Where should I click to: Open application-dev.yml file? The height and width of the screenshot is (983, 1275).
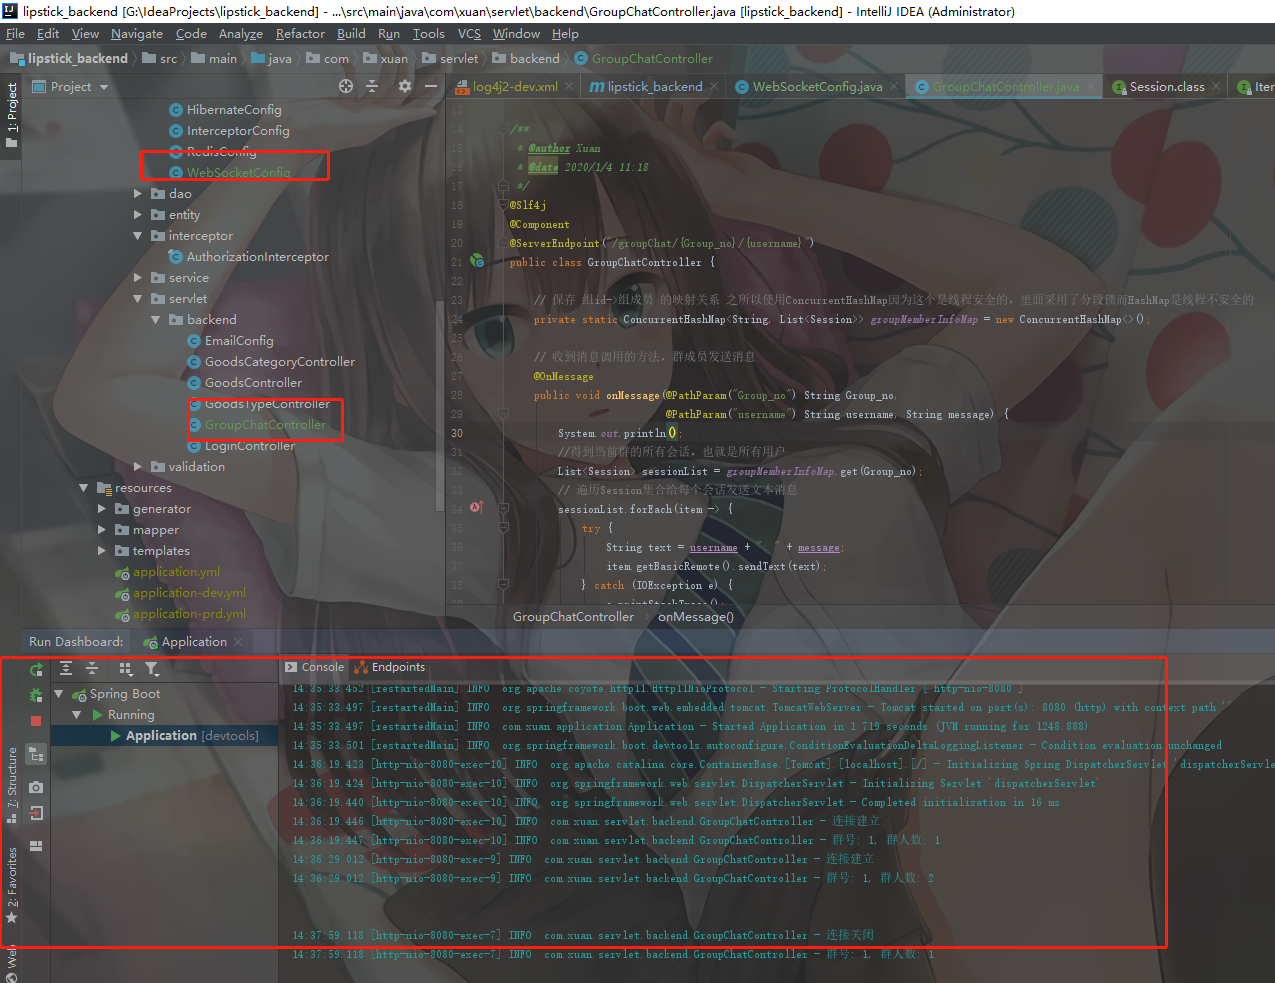point(189,593)
